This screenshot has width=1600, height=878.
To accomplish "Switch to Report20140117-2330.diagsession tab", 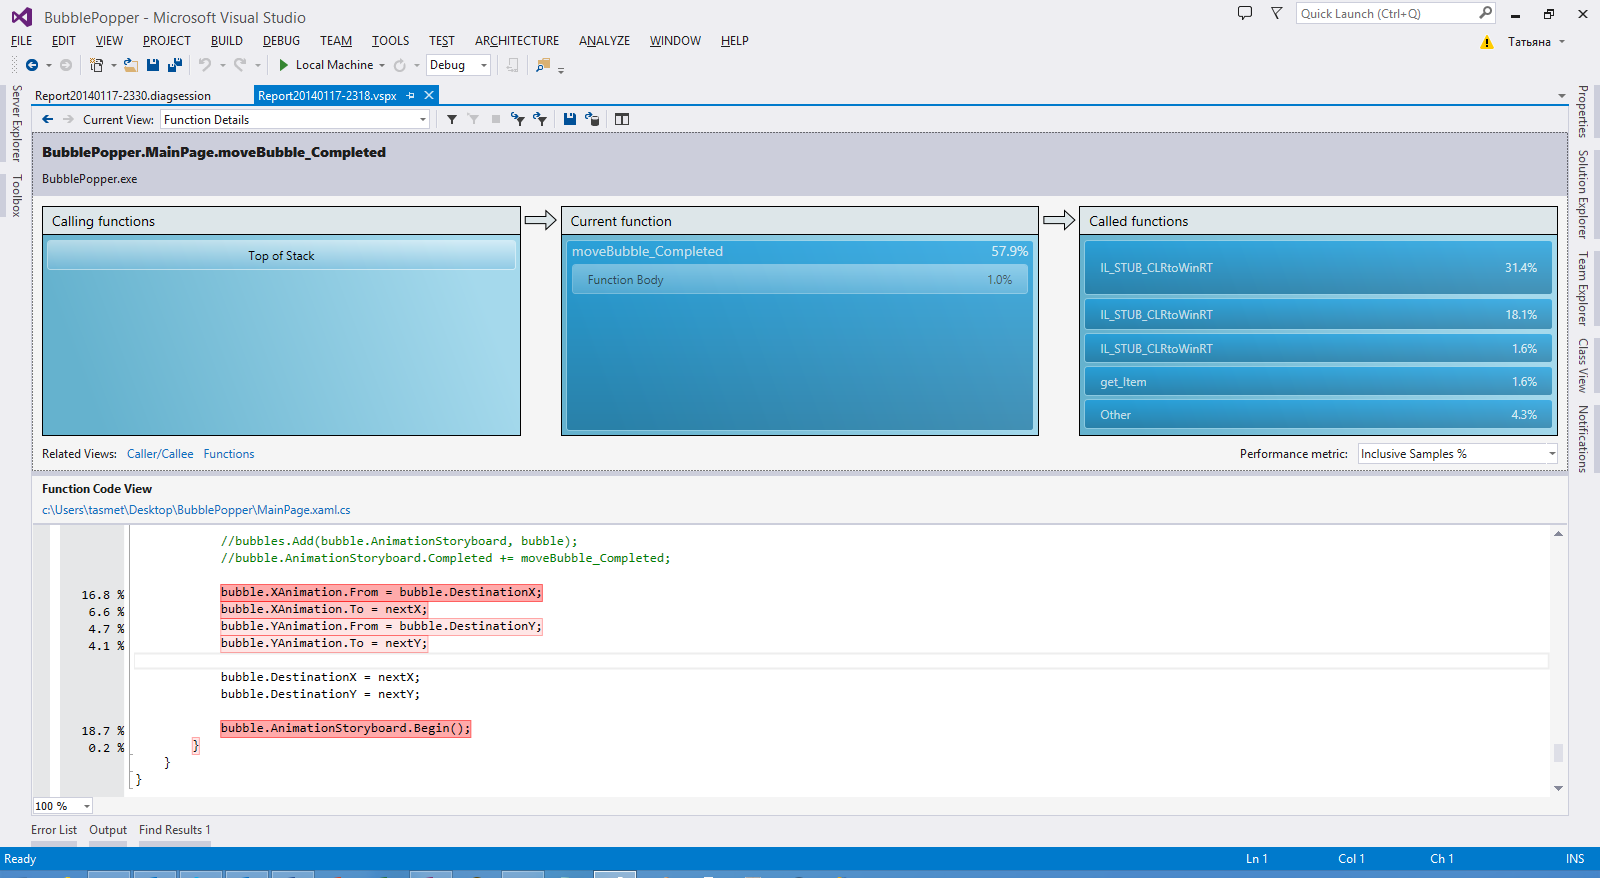I will (123, 96).
